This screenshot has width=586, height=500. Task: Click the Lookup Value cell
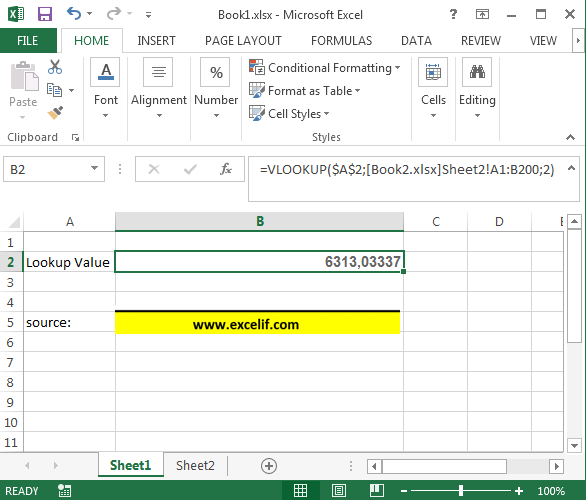[x=69, y=262]
